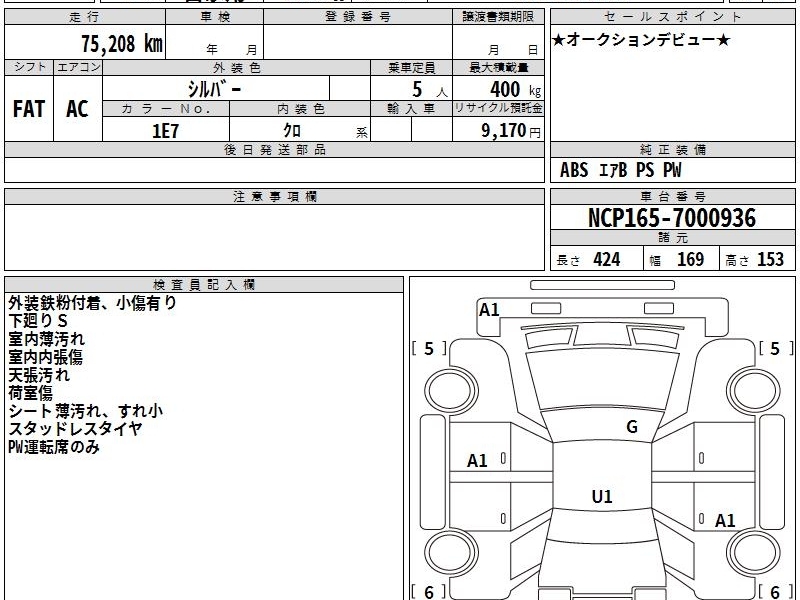Select the カラーNo. header

pyautogui.click(x=166, y=109)
